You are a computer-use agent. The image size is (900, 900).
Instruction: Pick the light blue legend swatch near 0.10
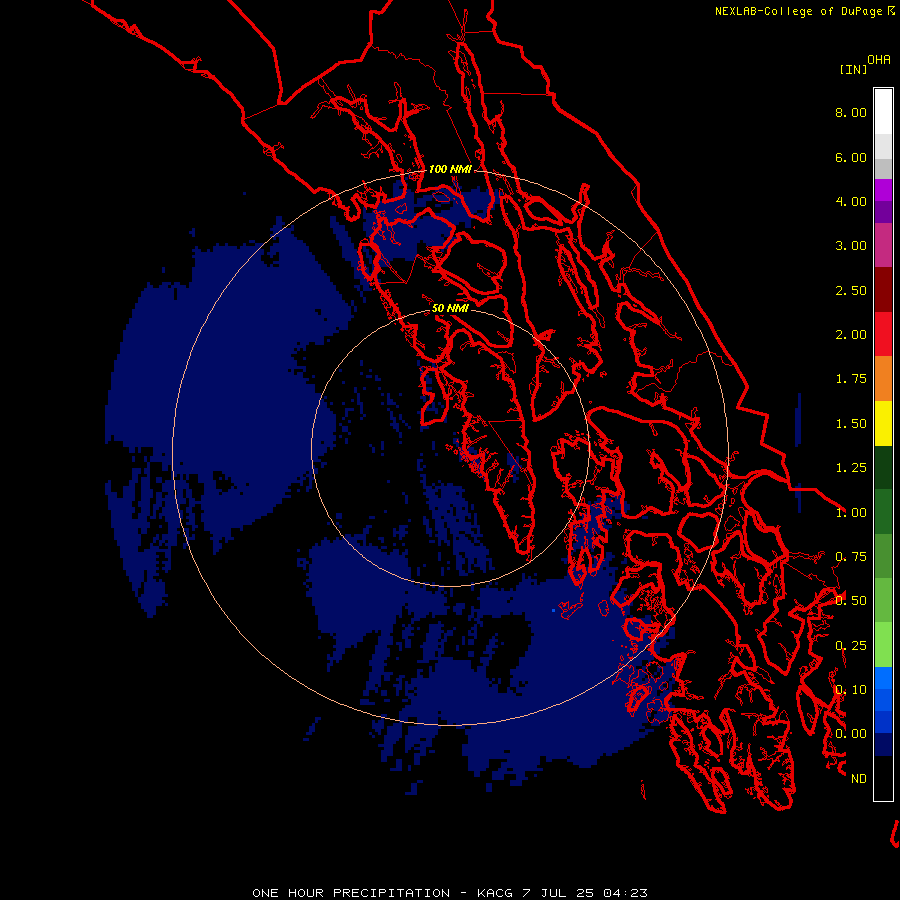pos(883,678)
